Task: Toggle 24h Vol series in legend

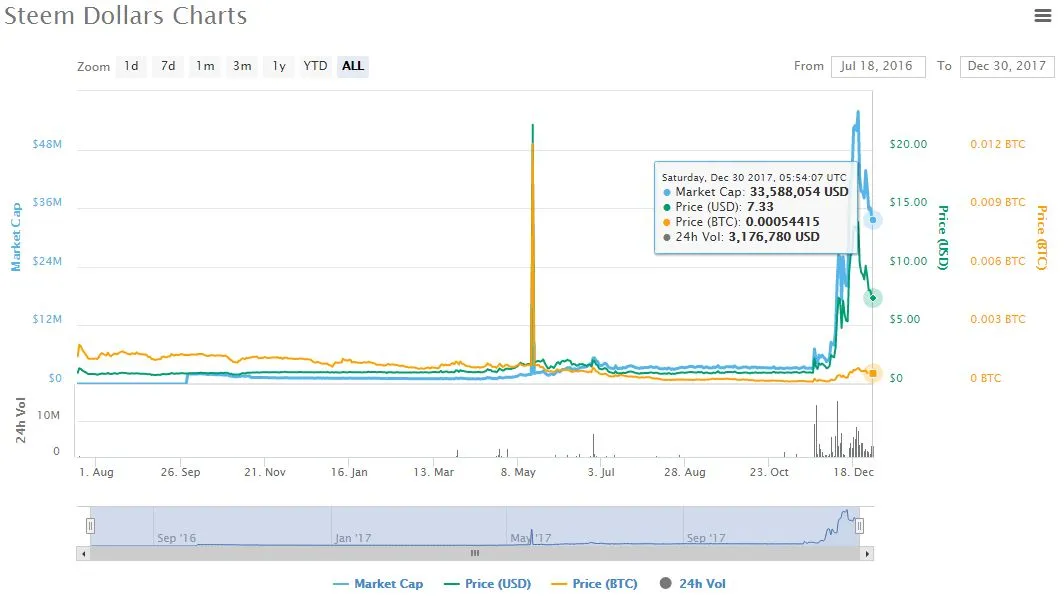Action: click(693, 583)
